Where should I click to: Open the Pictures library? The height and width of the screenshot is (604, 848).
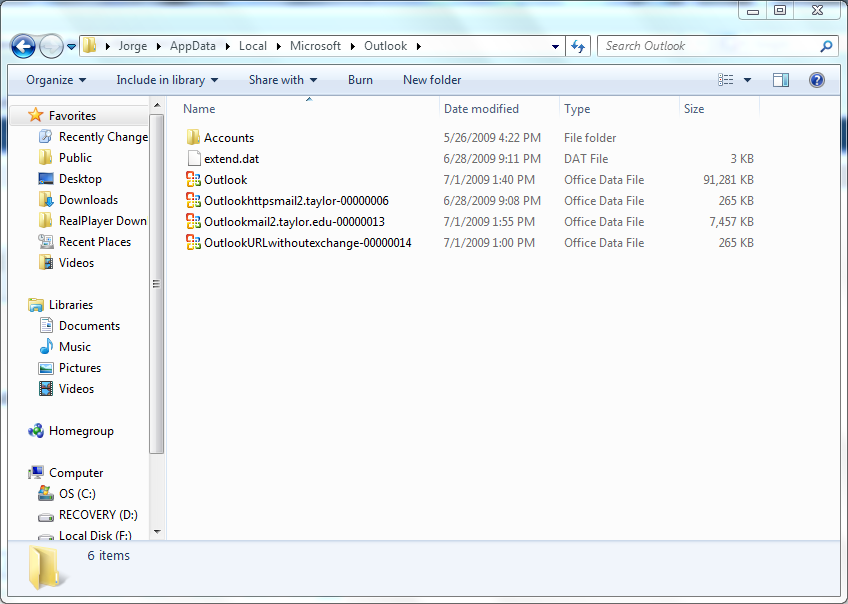[x=80, y=368]
